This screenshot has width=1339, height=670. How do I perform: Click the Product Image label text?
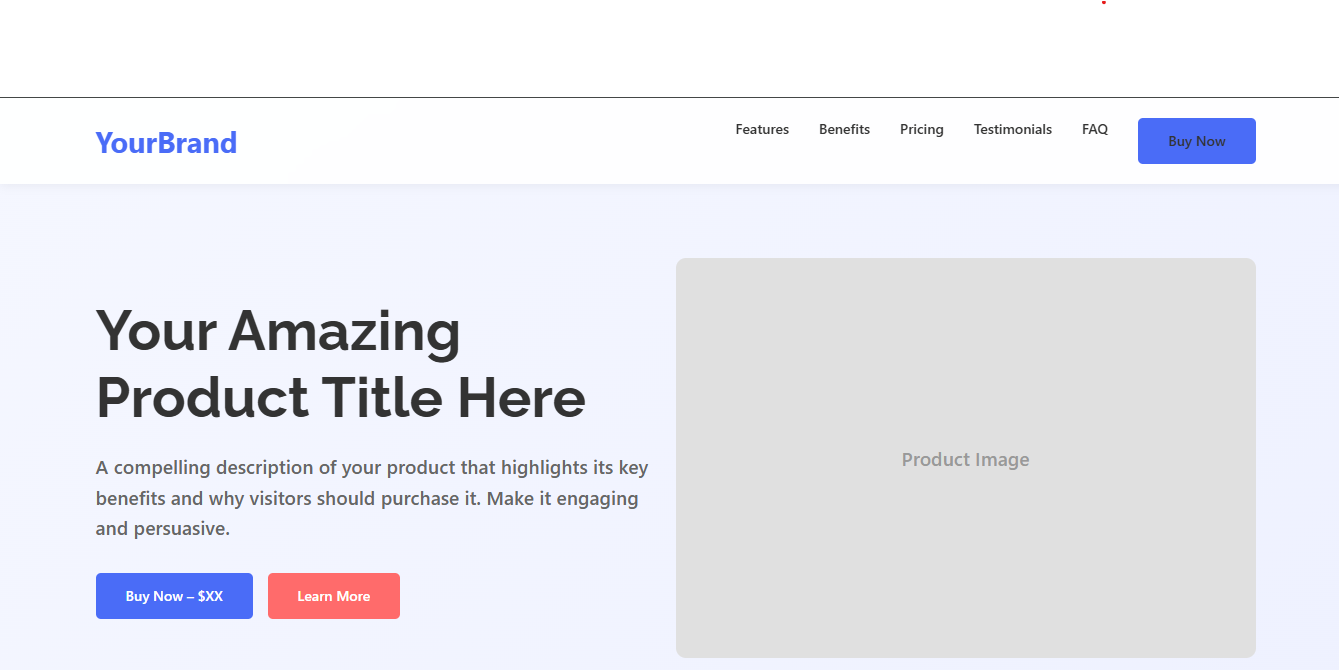965,459
